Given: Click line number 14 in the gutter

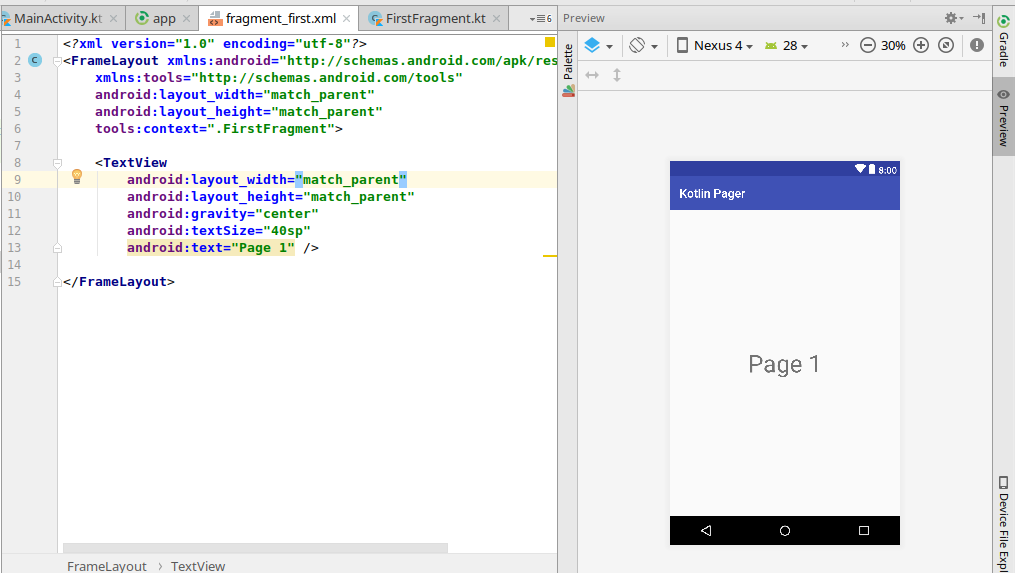Looking at the screenshot, I should pyautogui.click(x=14, y=265).
